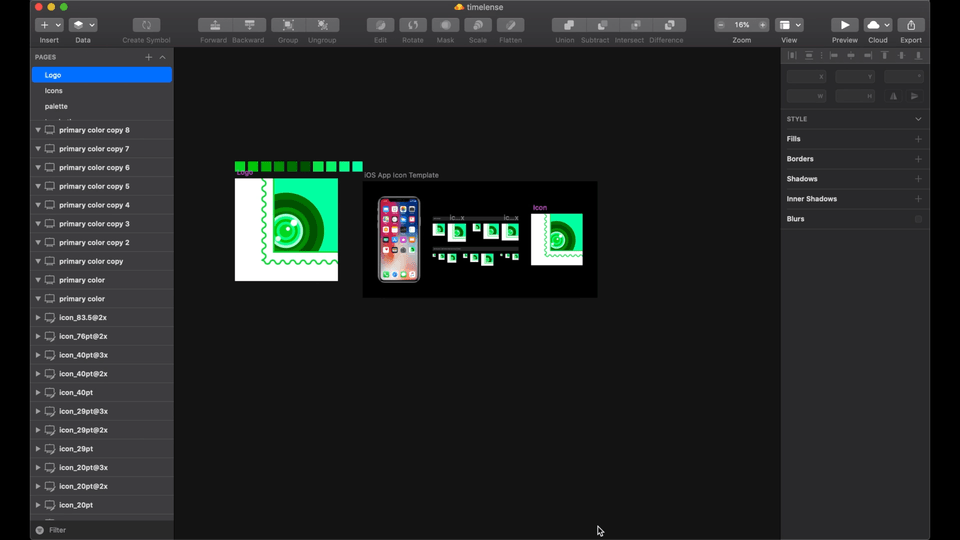Zoom in with the plus button

762,25
